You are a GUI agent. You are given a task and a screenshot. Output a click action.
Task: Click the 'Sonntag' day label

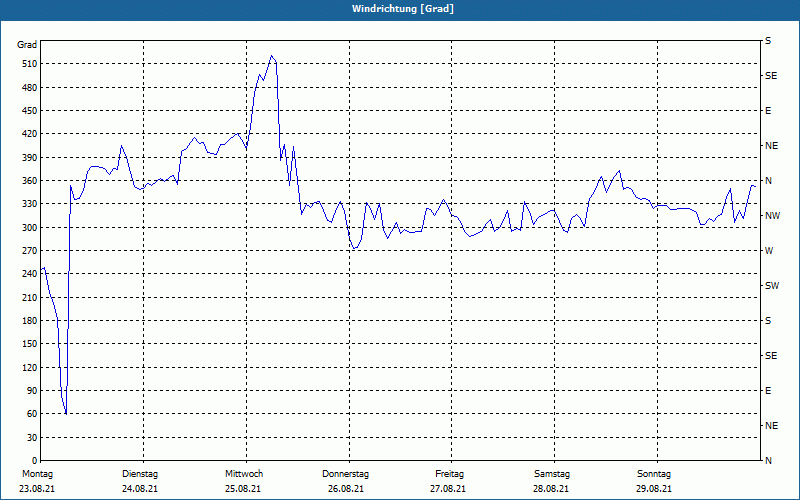point(654,474)
